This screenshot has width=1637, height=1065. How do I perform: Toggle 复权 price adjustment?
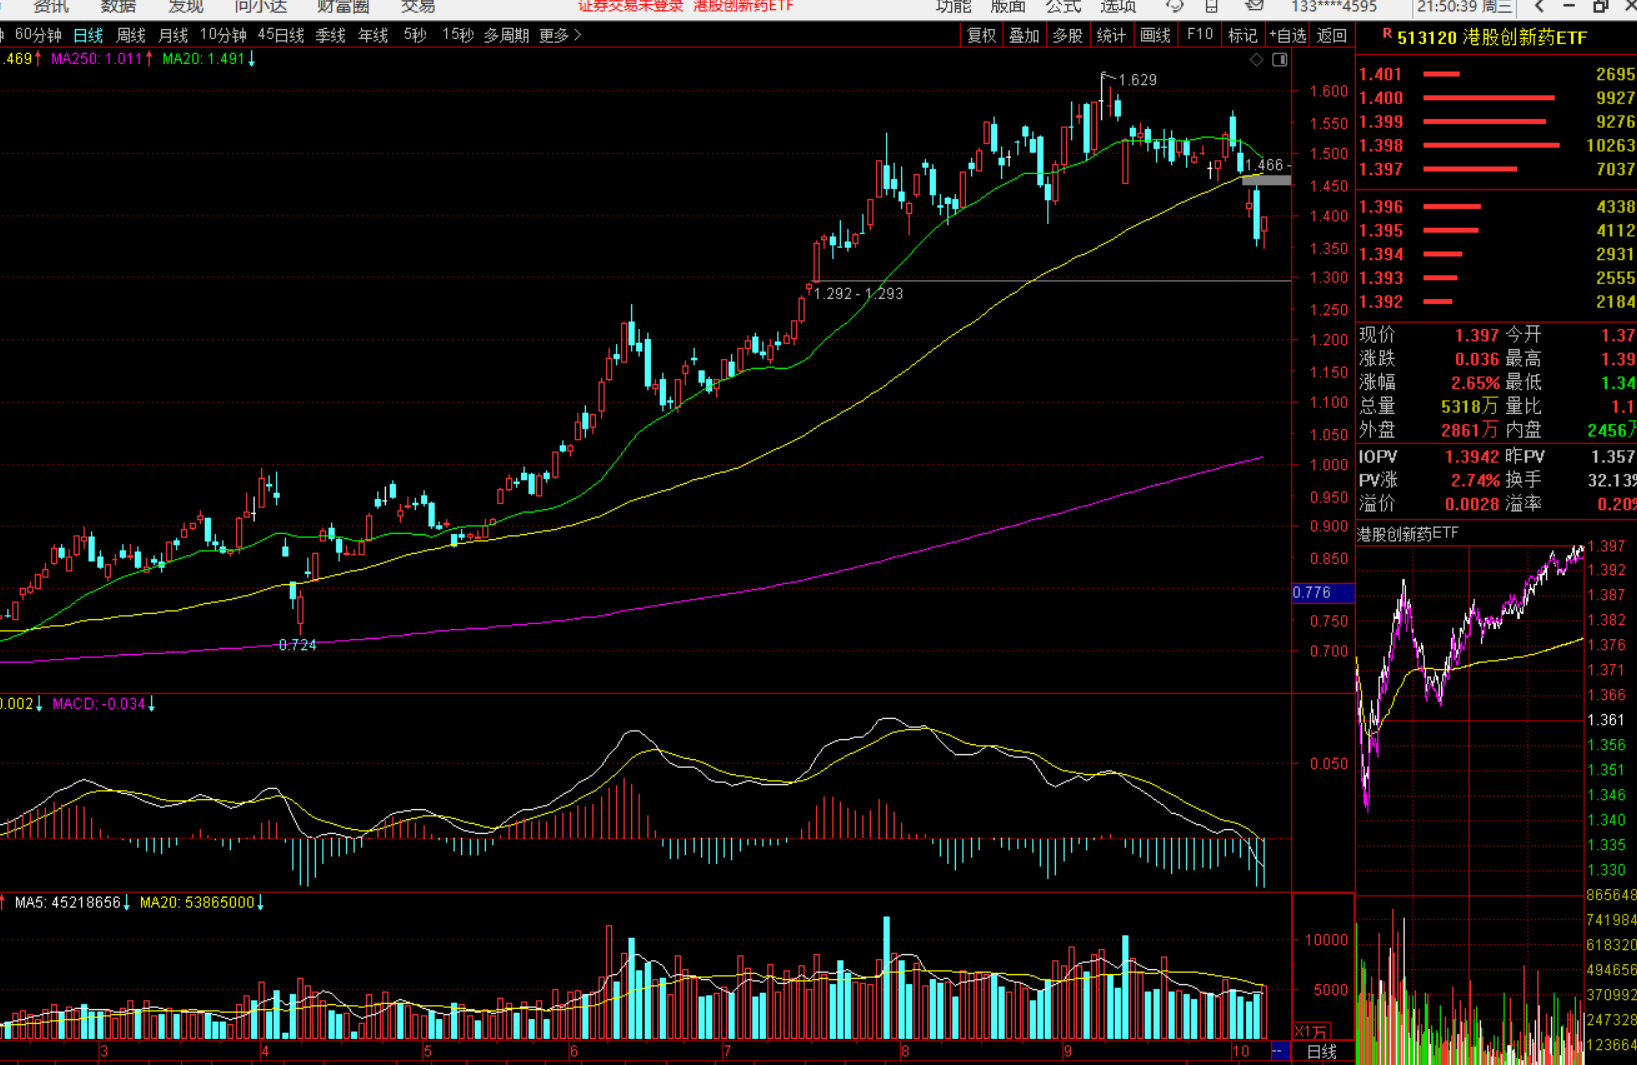click(981, 35)
